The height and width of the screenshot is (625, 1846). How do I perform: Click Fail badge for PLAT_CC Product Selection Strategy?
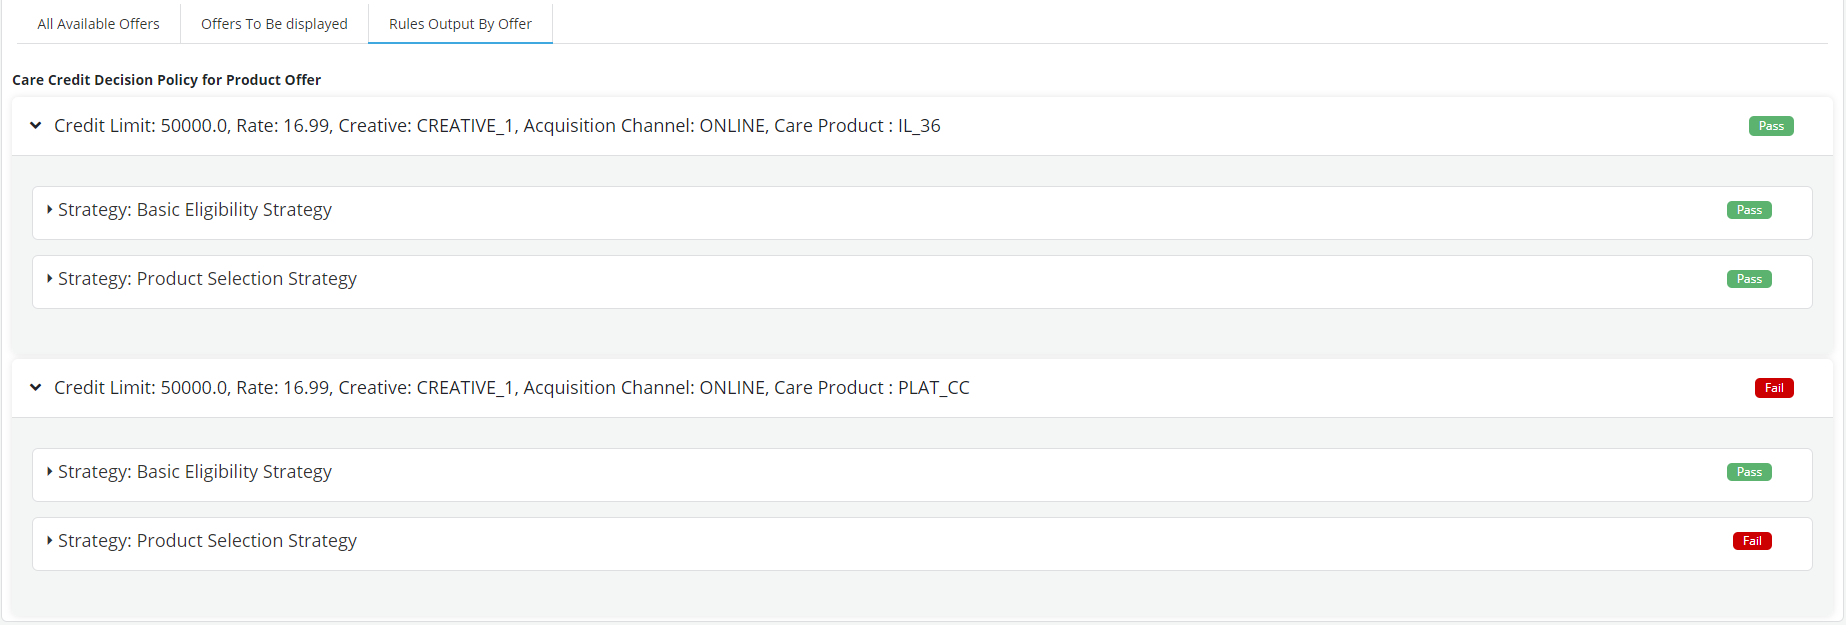coord(1751,541)
